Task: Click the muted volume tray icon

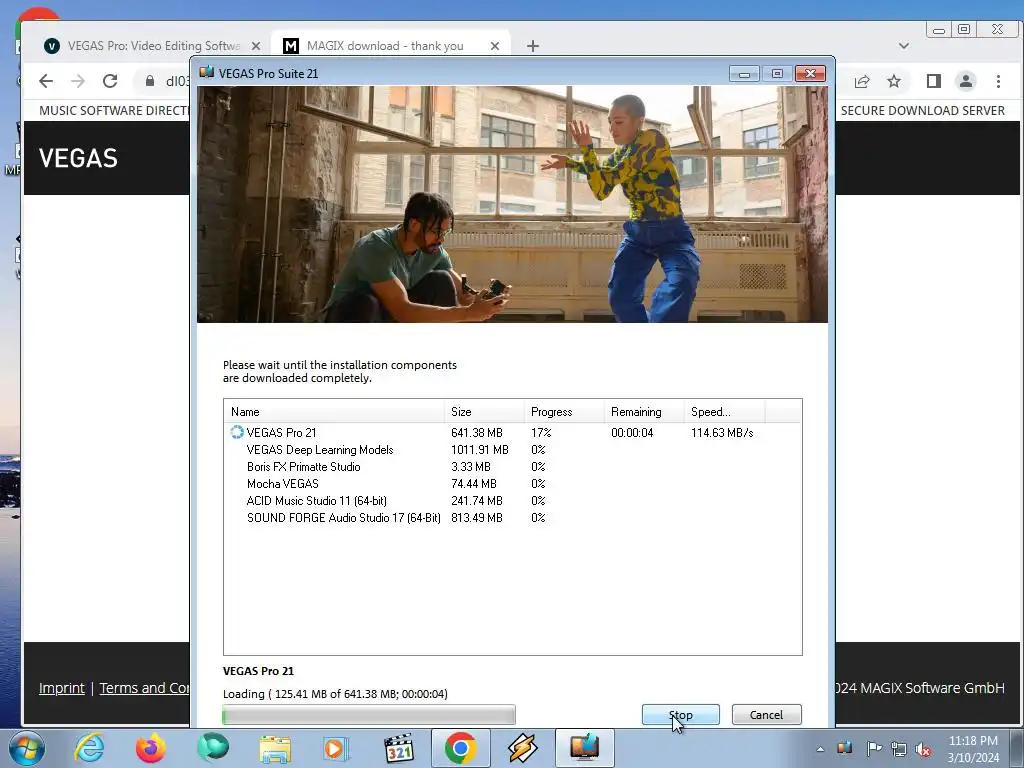Action: coord(923,749)
